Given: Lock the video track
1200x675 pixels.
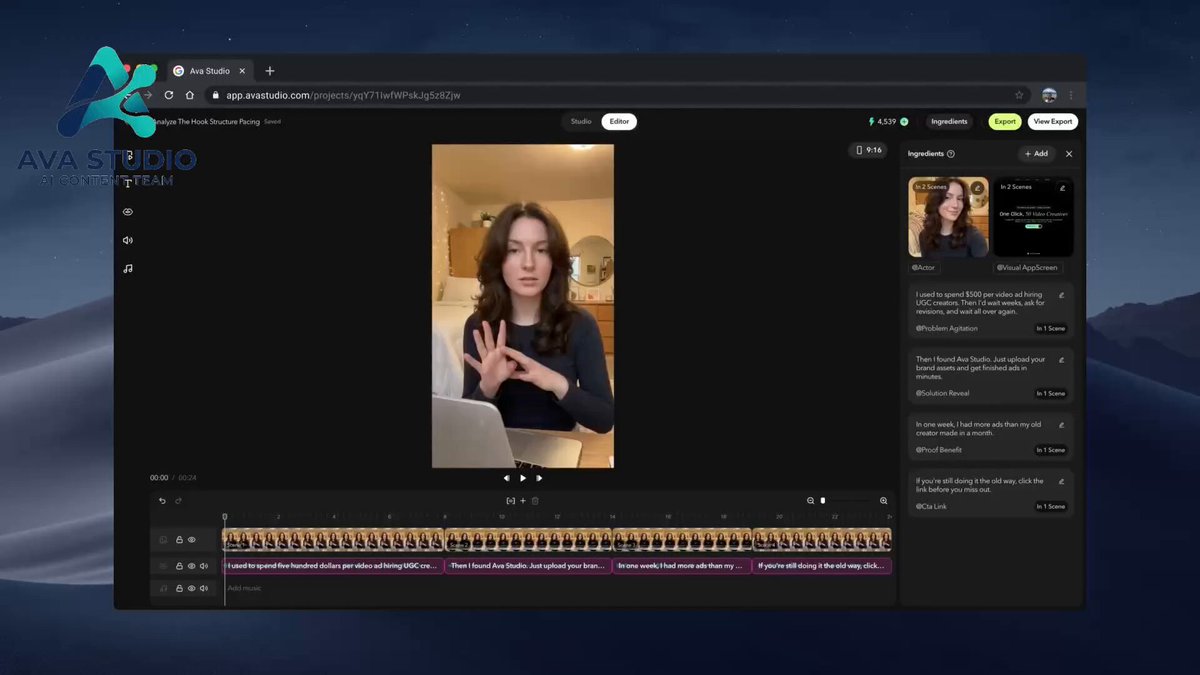Looking at the screenshot, I should click(x=179, y=540).
